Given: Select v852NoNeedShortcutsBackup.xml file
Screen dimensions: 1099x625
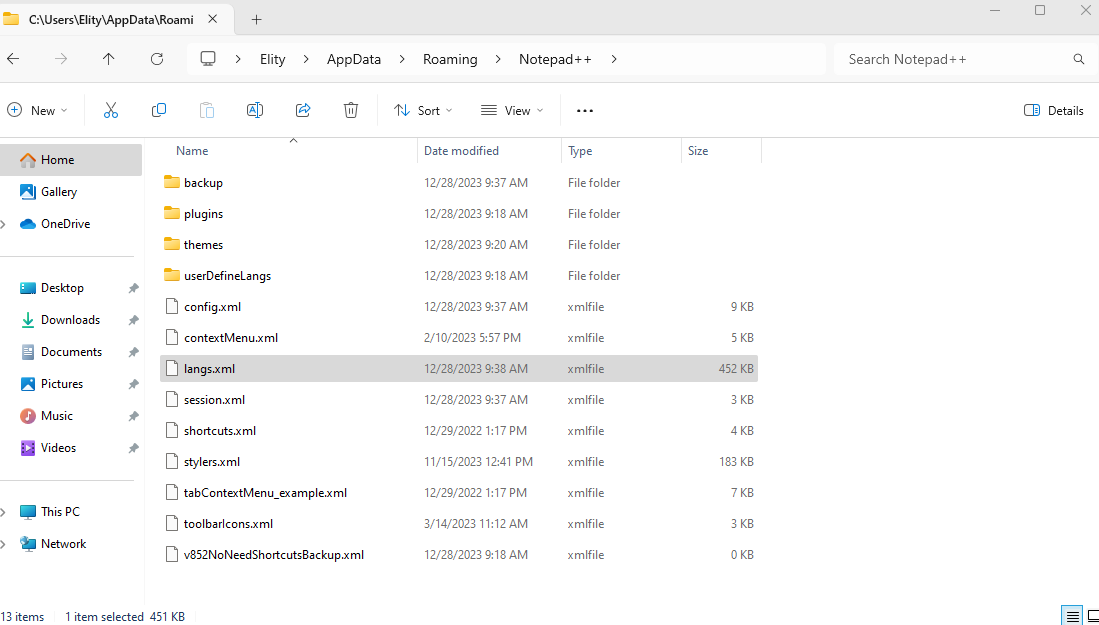Looking at the screenshot, I should coord(459,554).
